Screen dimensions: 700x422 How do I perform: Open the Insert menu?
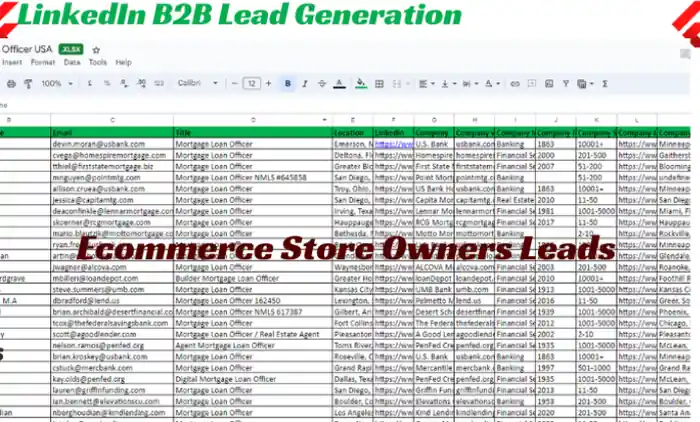(x=12, y=62)
